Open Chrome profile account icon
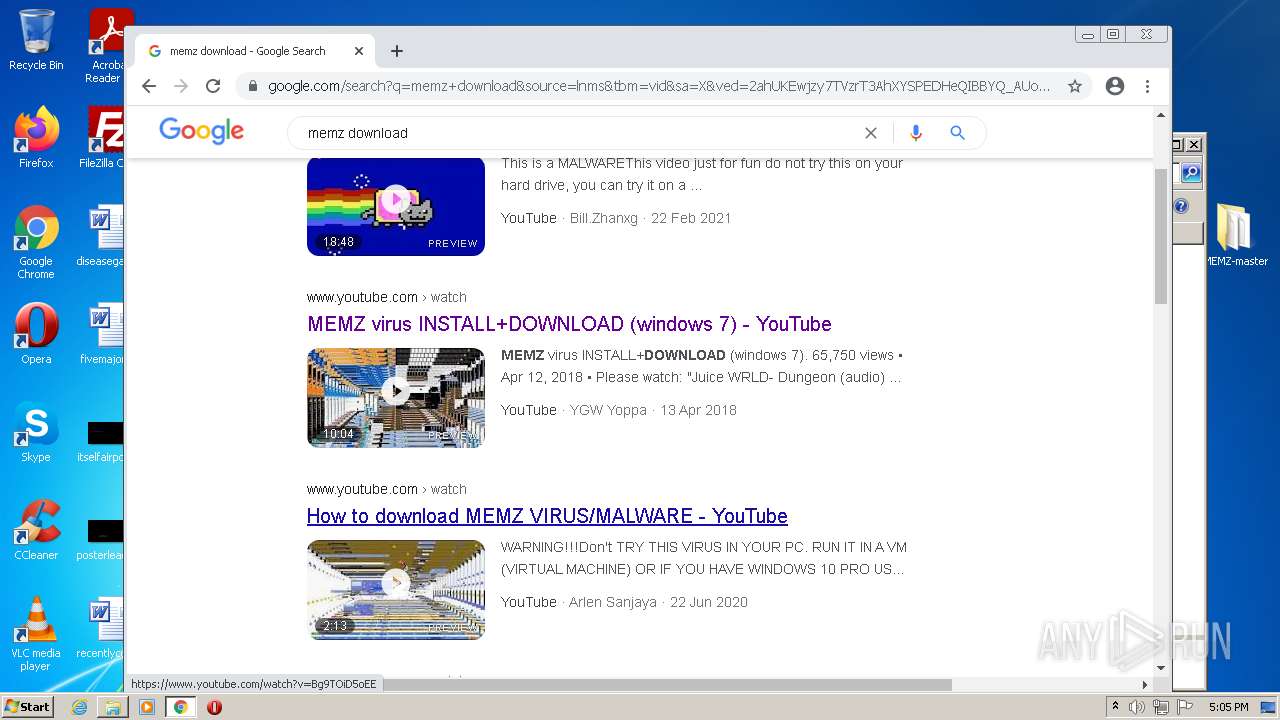1280x720 pixels. tap(1115, 86)
